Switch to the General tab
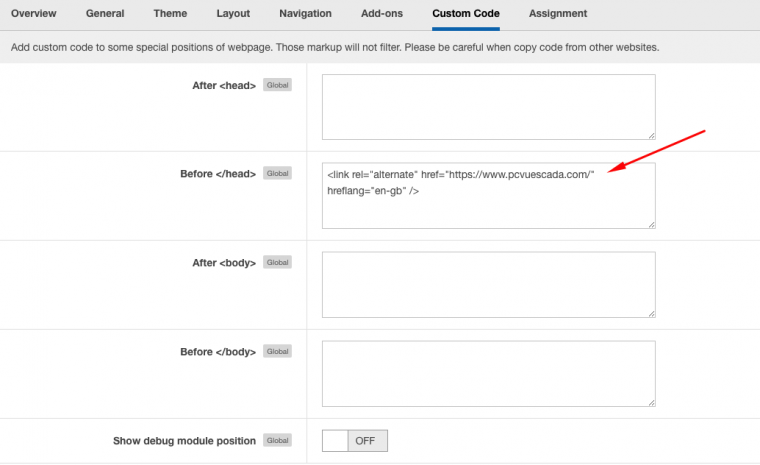Viewport: 760px width, 465px height. (105, 14)
